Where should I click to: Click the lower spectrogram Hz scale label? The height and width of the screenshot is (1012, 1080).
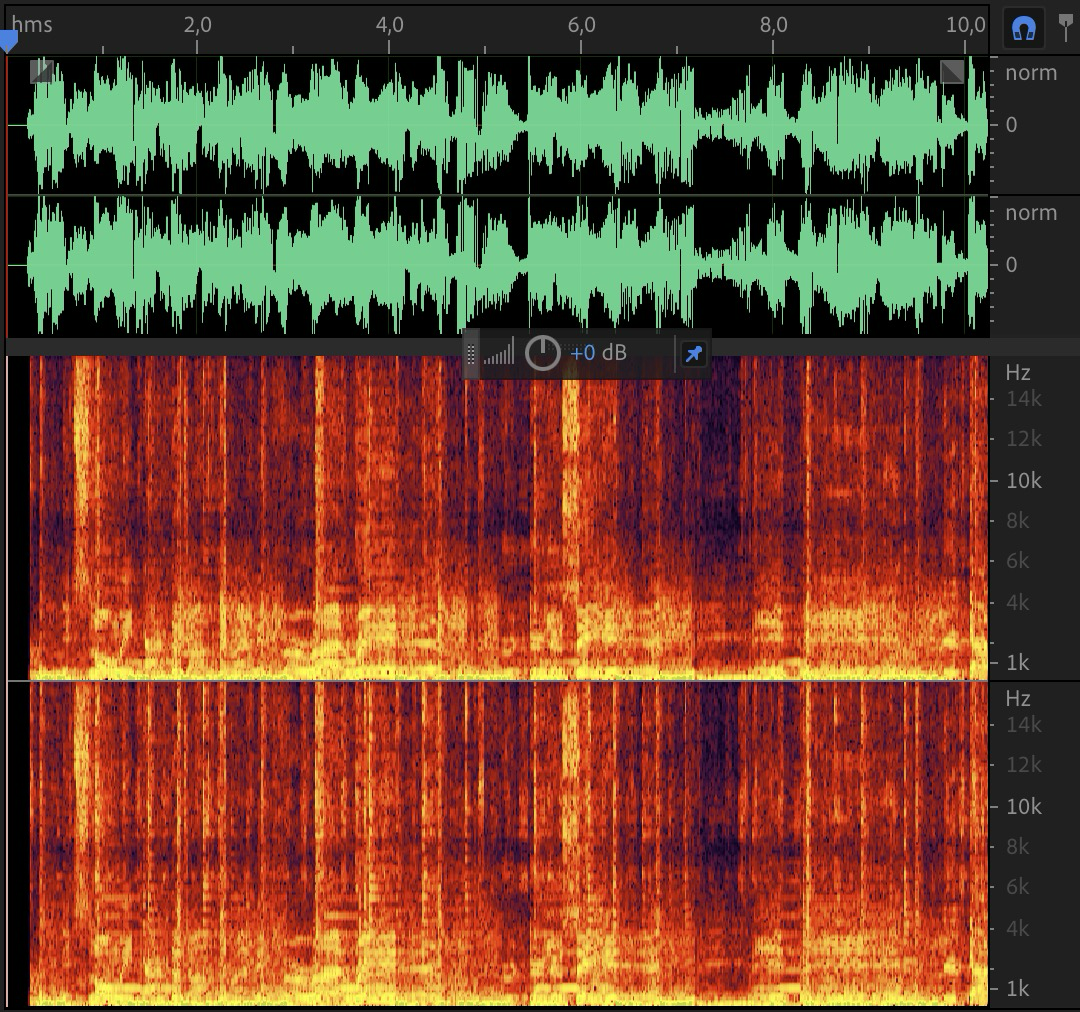tap(1017, 699)
